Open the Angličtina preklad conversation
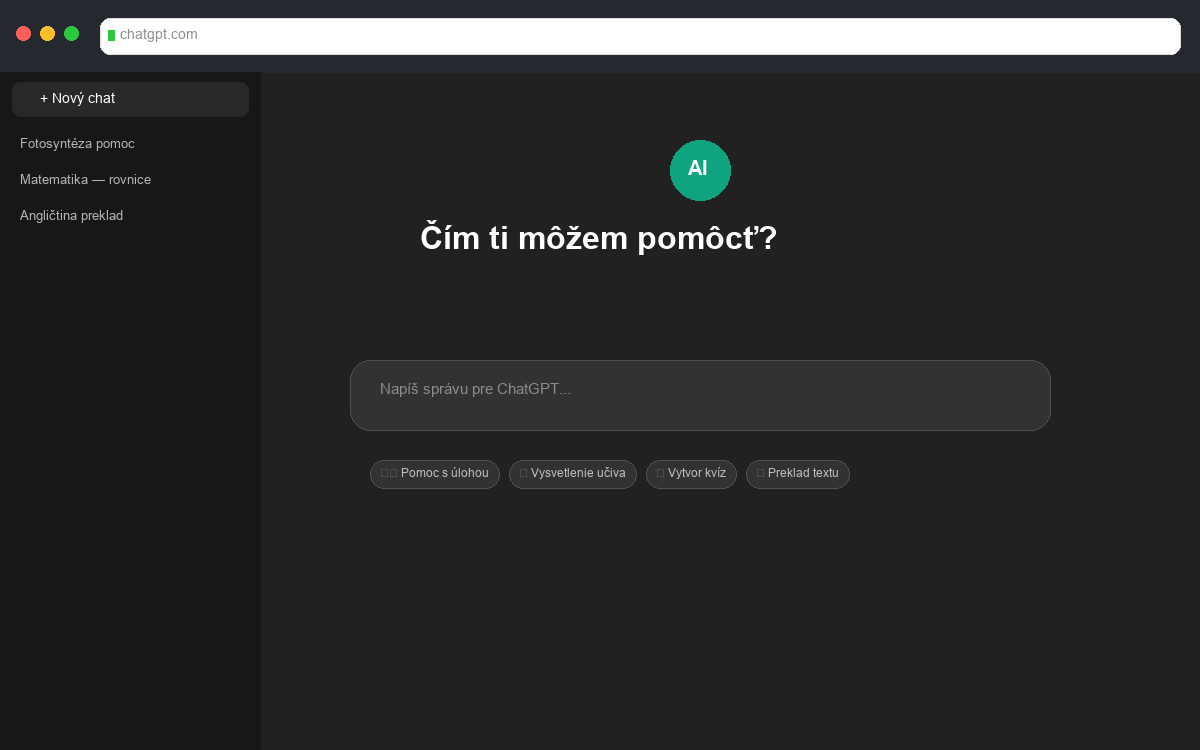Screen dimensions: 1200x750 (x=71, y=215)
